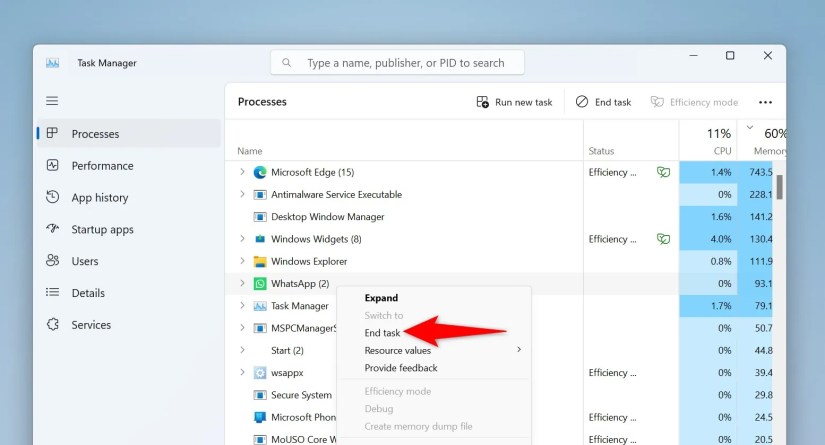Screen dimensions: 825x445
Task: Expand the Microsoft Edge process group
Action: pos(242,172)
